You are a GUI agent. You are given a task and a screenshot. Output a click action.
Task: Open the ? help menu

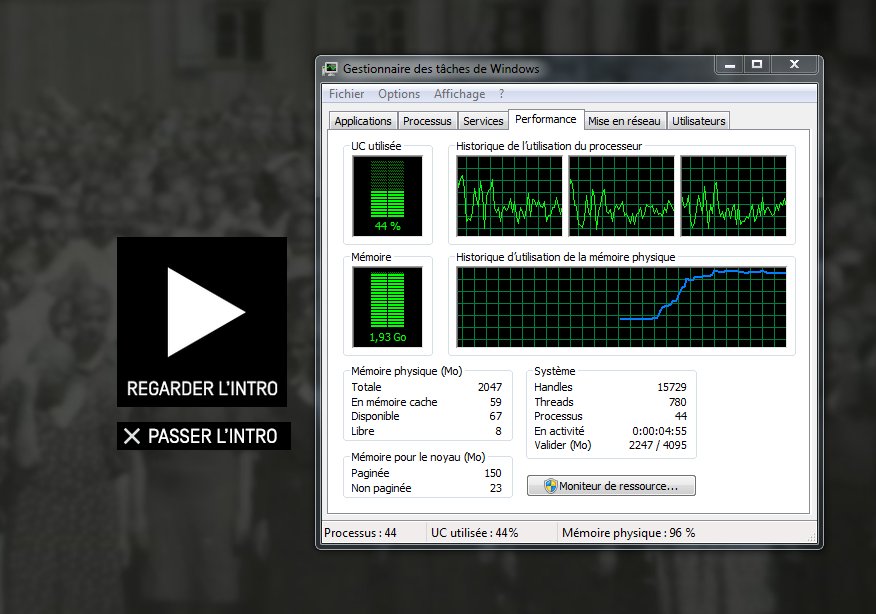[502, 94]
